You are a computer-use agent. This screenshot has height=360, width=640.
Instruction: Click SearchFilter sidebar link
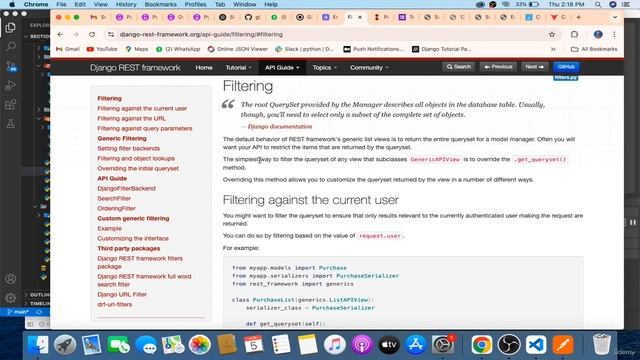coord(114,198)
